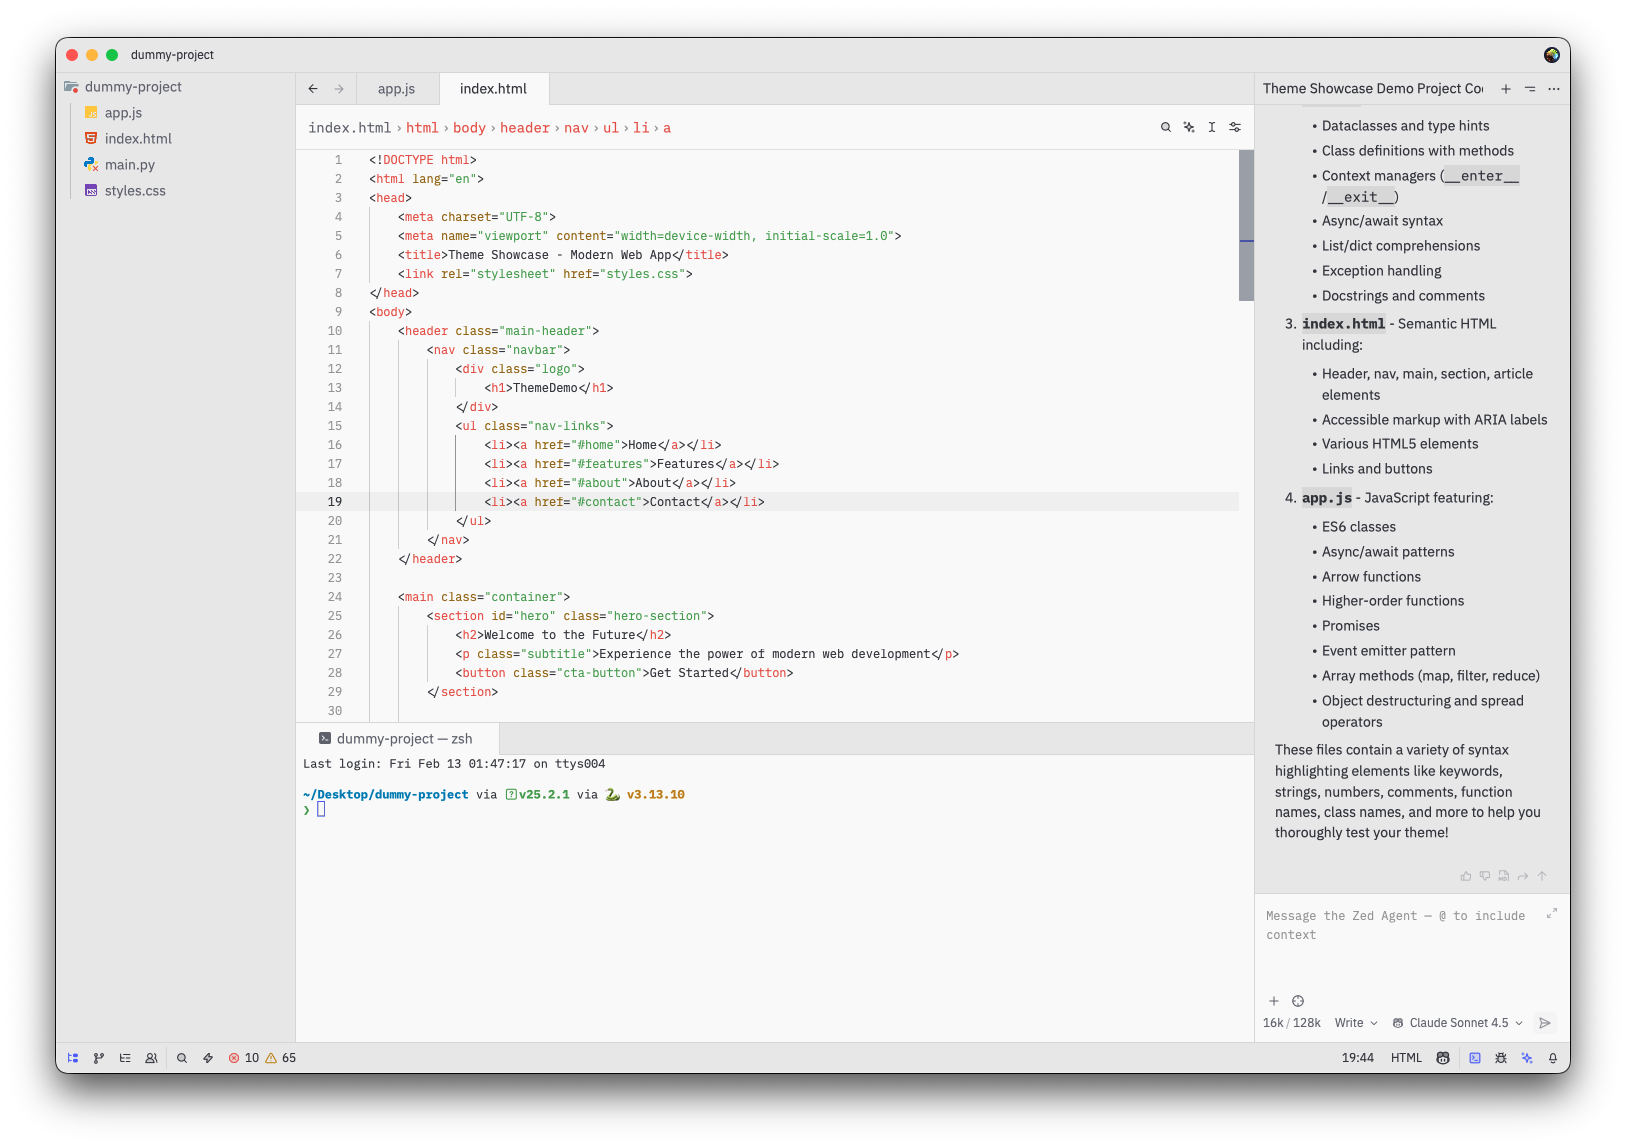Expand the agent message editor

click(1552, 914)
